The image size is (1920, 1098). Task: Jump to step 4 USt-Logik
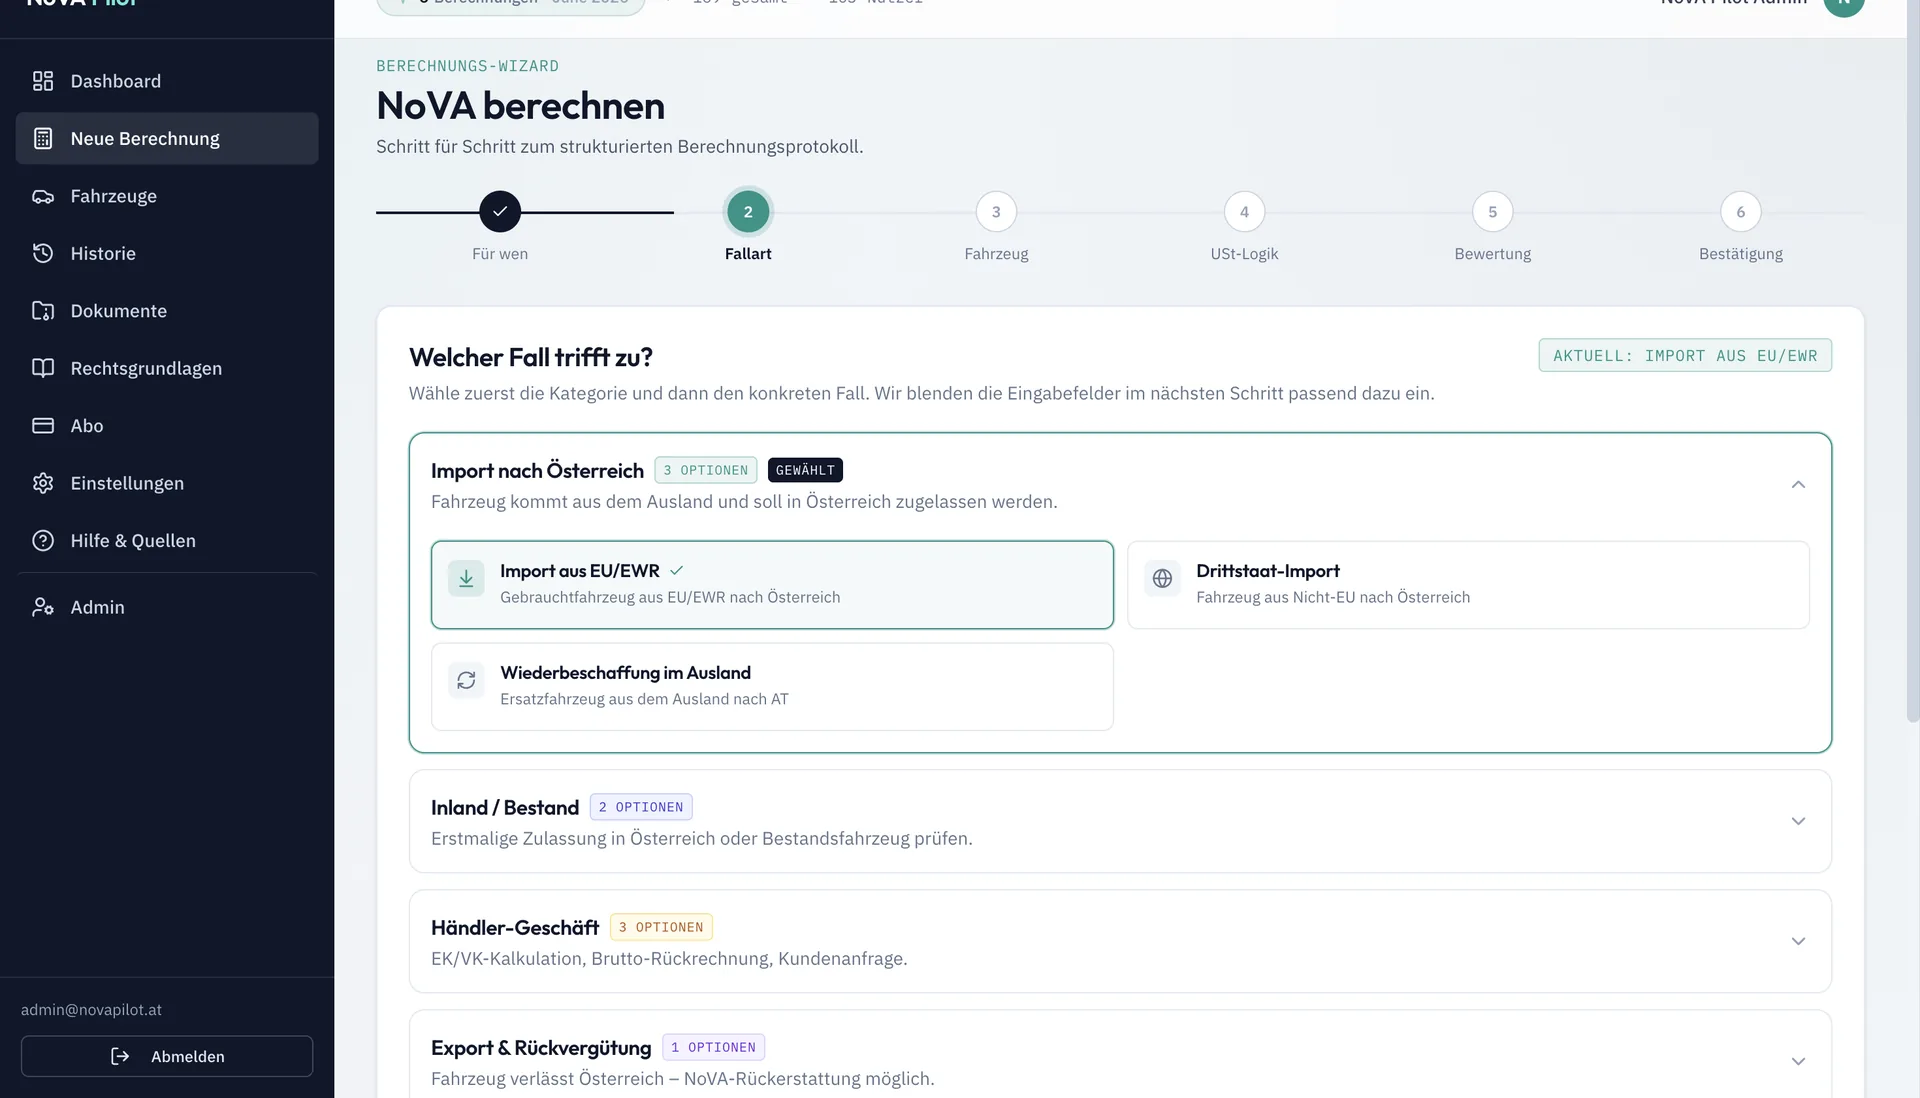1244,212
